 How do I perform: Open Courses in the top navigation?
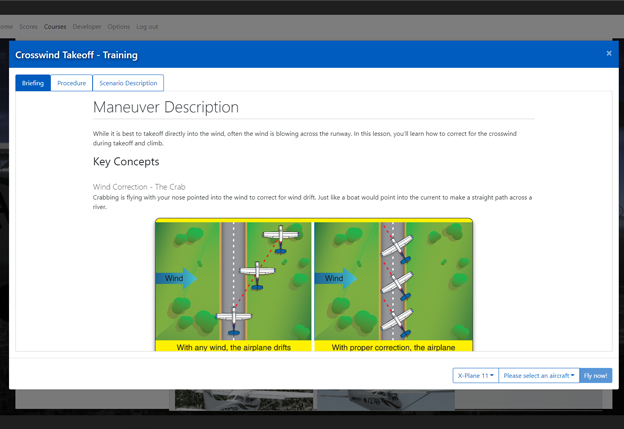[55, 27]
